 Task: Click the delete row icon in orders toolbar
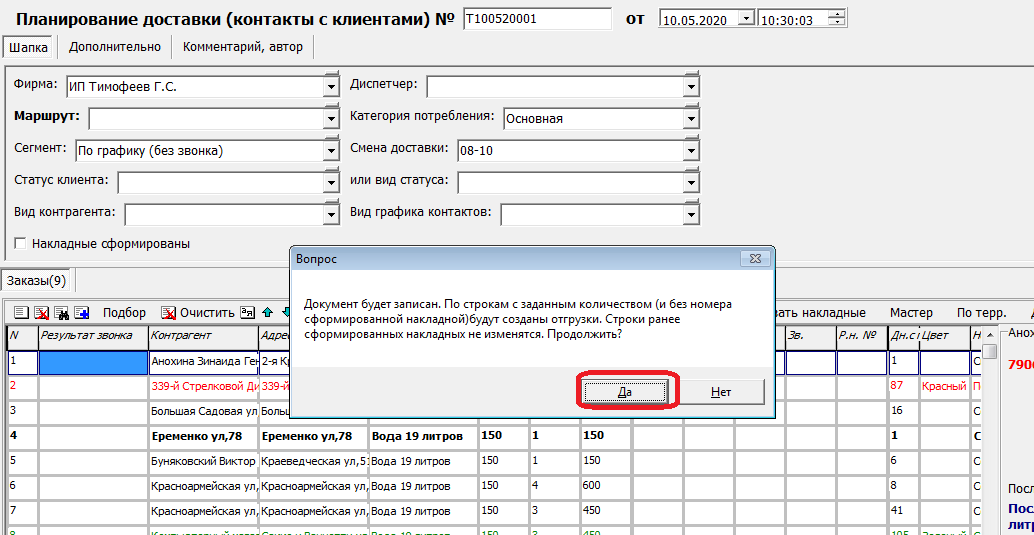coord(41,313)
